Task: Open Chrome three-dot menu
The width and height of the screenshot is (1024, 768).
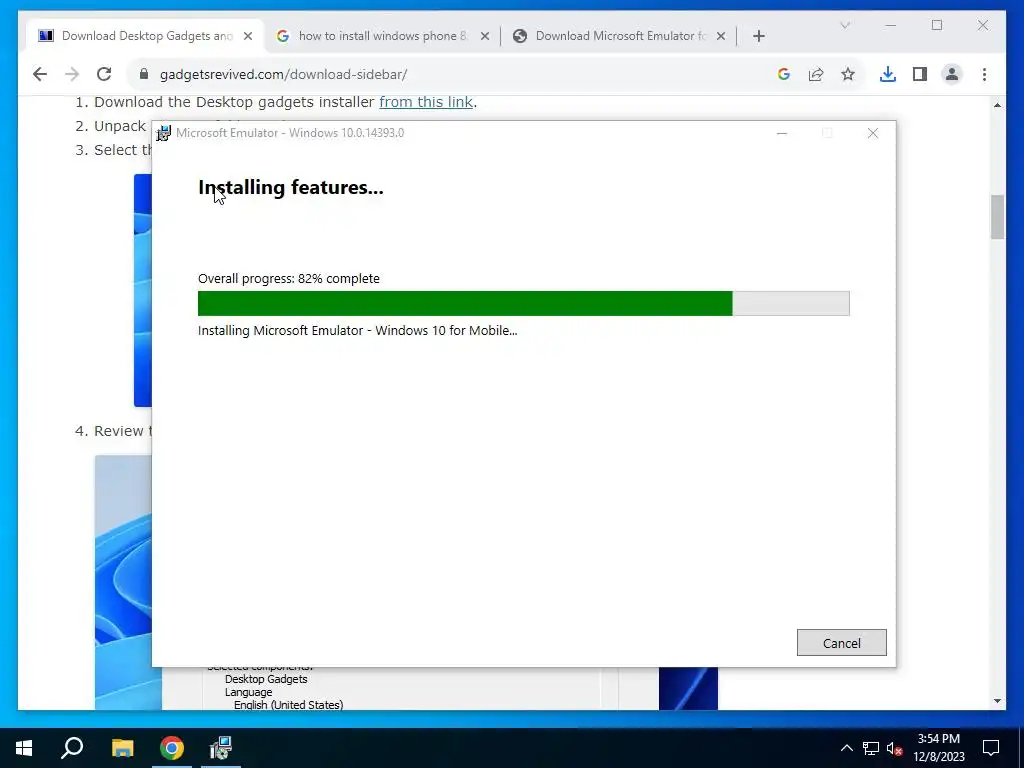Action: (x=984, y=74)
